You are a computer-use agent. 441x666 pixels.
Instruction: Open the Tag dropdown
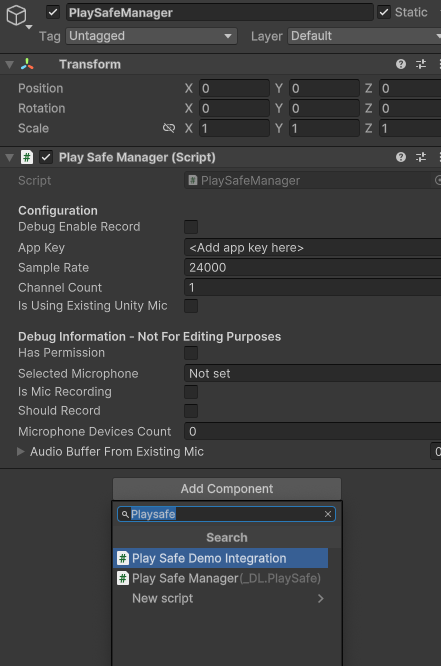click(x=151, y=36)
